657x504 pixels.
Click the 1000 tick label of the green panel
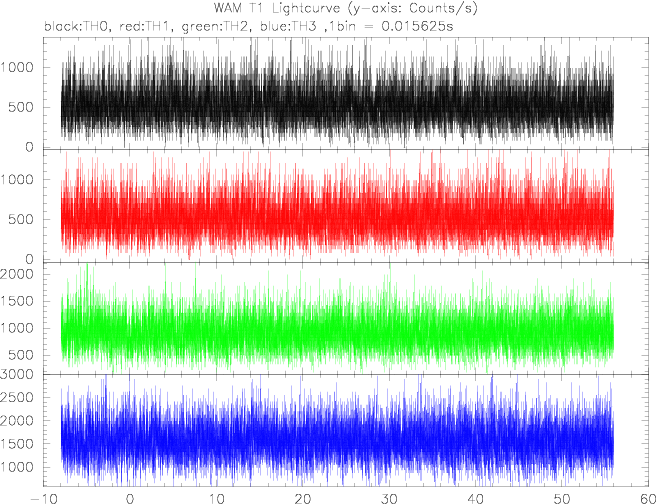tap(17, 328)
